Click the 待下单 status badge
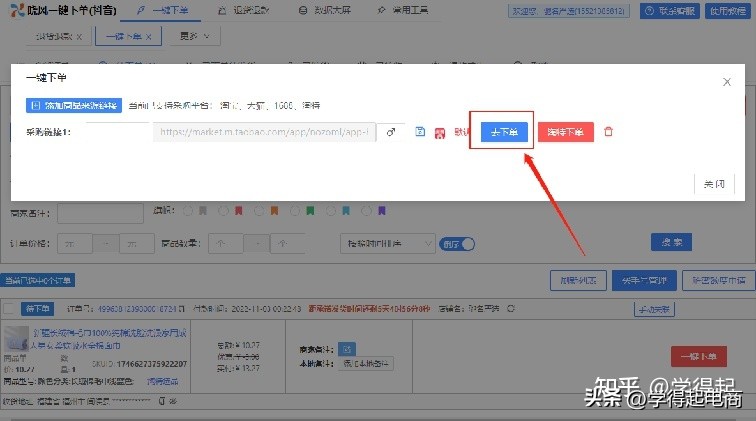The width and height of the screenshot is (756, 421). tap(37, 309)
